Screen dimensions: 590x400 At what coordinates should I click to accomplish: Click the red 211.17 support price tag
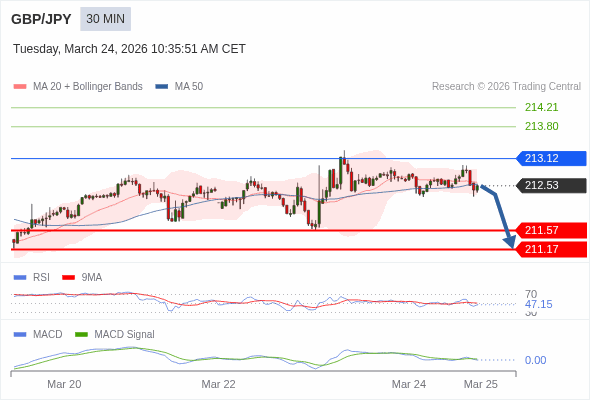pyautogui.click(x=551, y=249)
